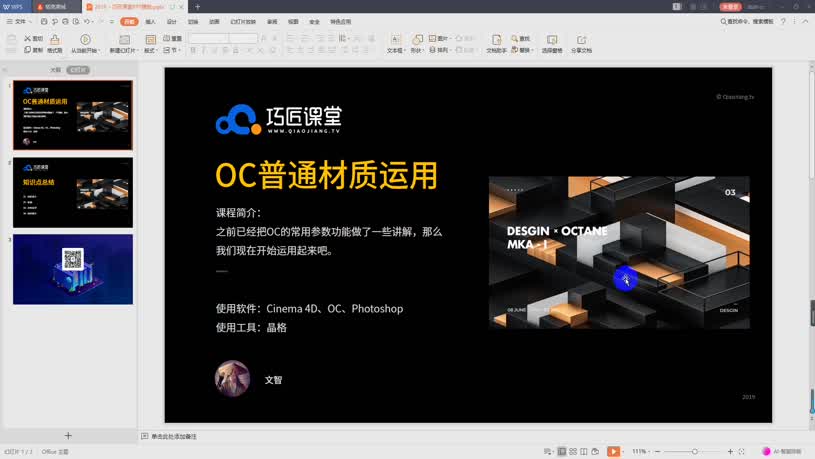Expand the Replace dropdown arrow
815x459 pixels.
[533, 50]
